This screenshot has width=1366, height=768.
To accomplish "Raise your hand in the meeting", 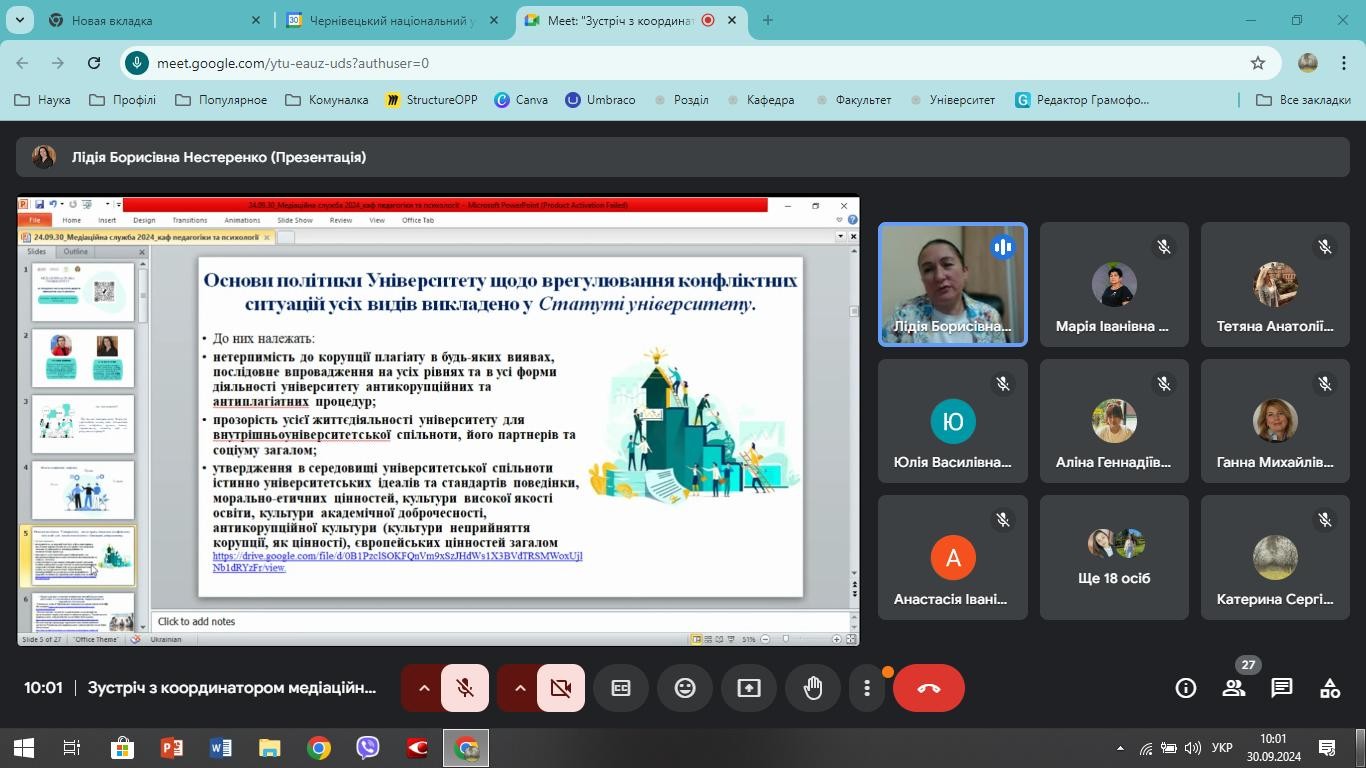I will coord(813,688).
